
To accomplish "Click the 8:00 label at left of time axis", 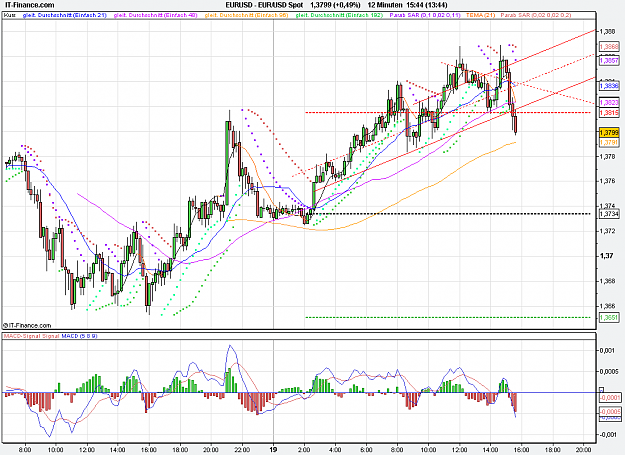I will coord(25,449).
